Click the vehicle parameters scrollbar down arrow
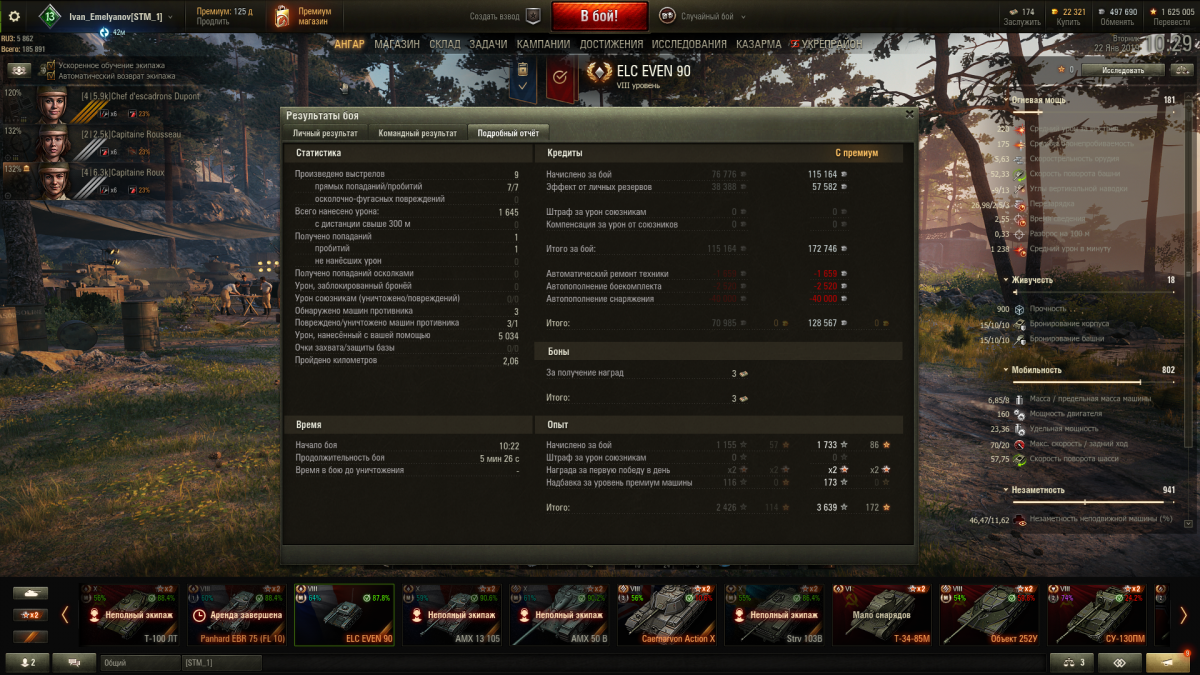 1188,523
